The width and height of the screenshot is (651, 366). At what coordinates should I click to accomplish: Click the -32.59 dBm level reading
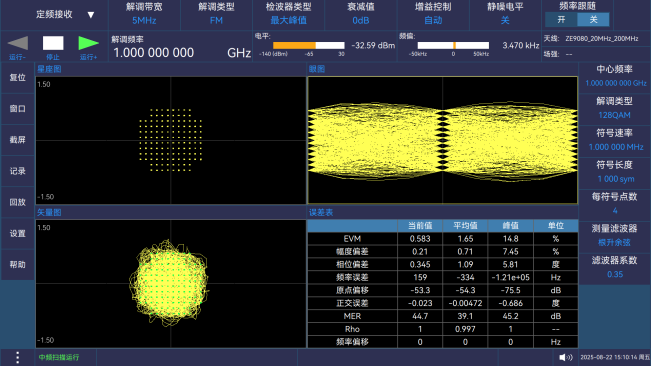tap(373, 45)
